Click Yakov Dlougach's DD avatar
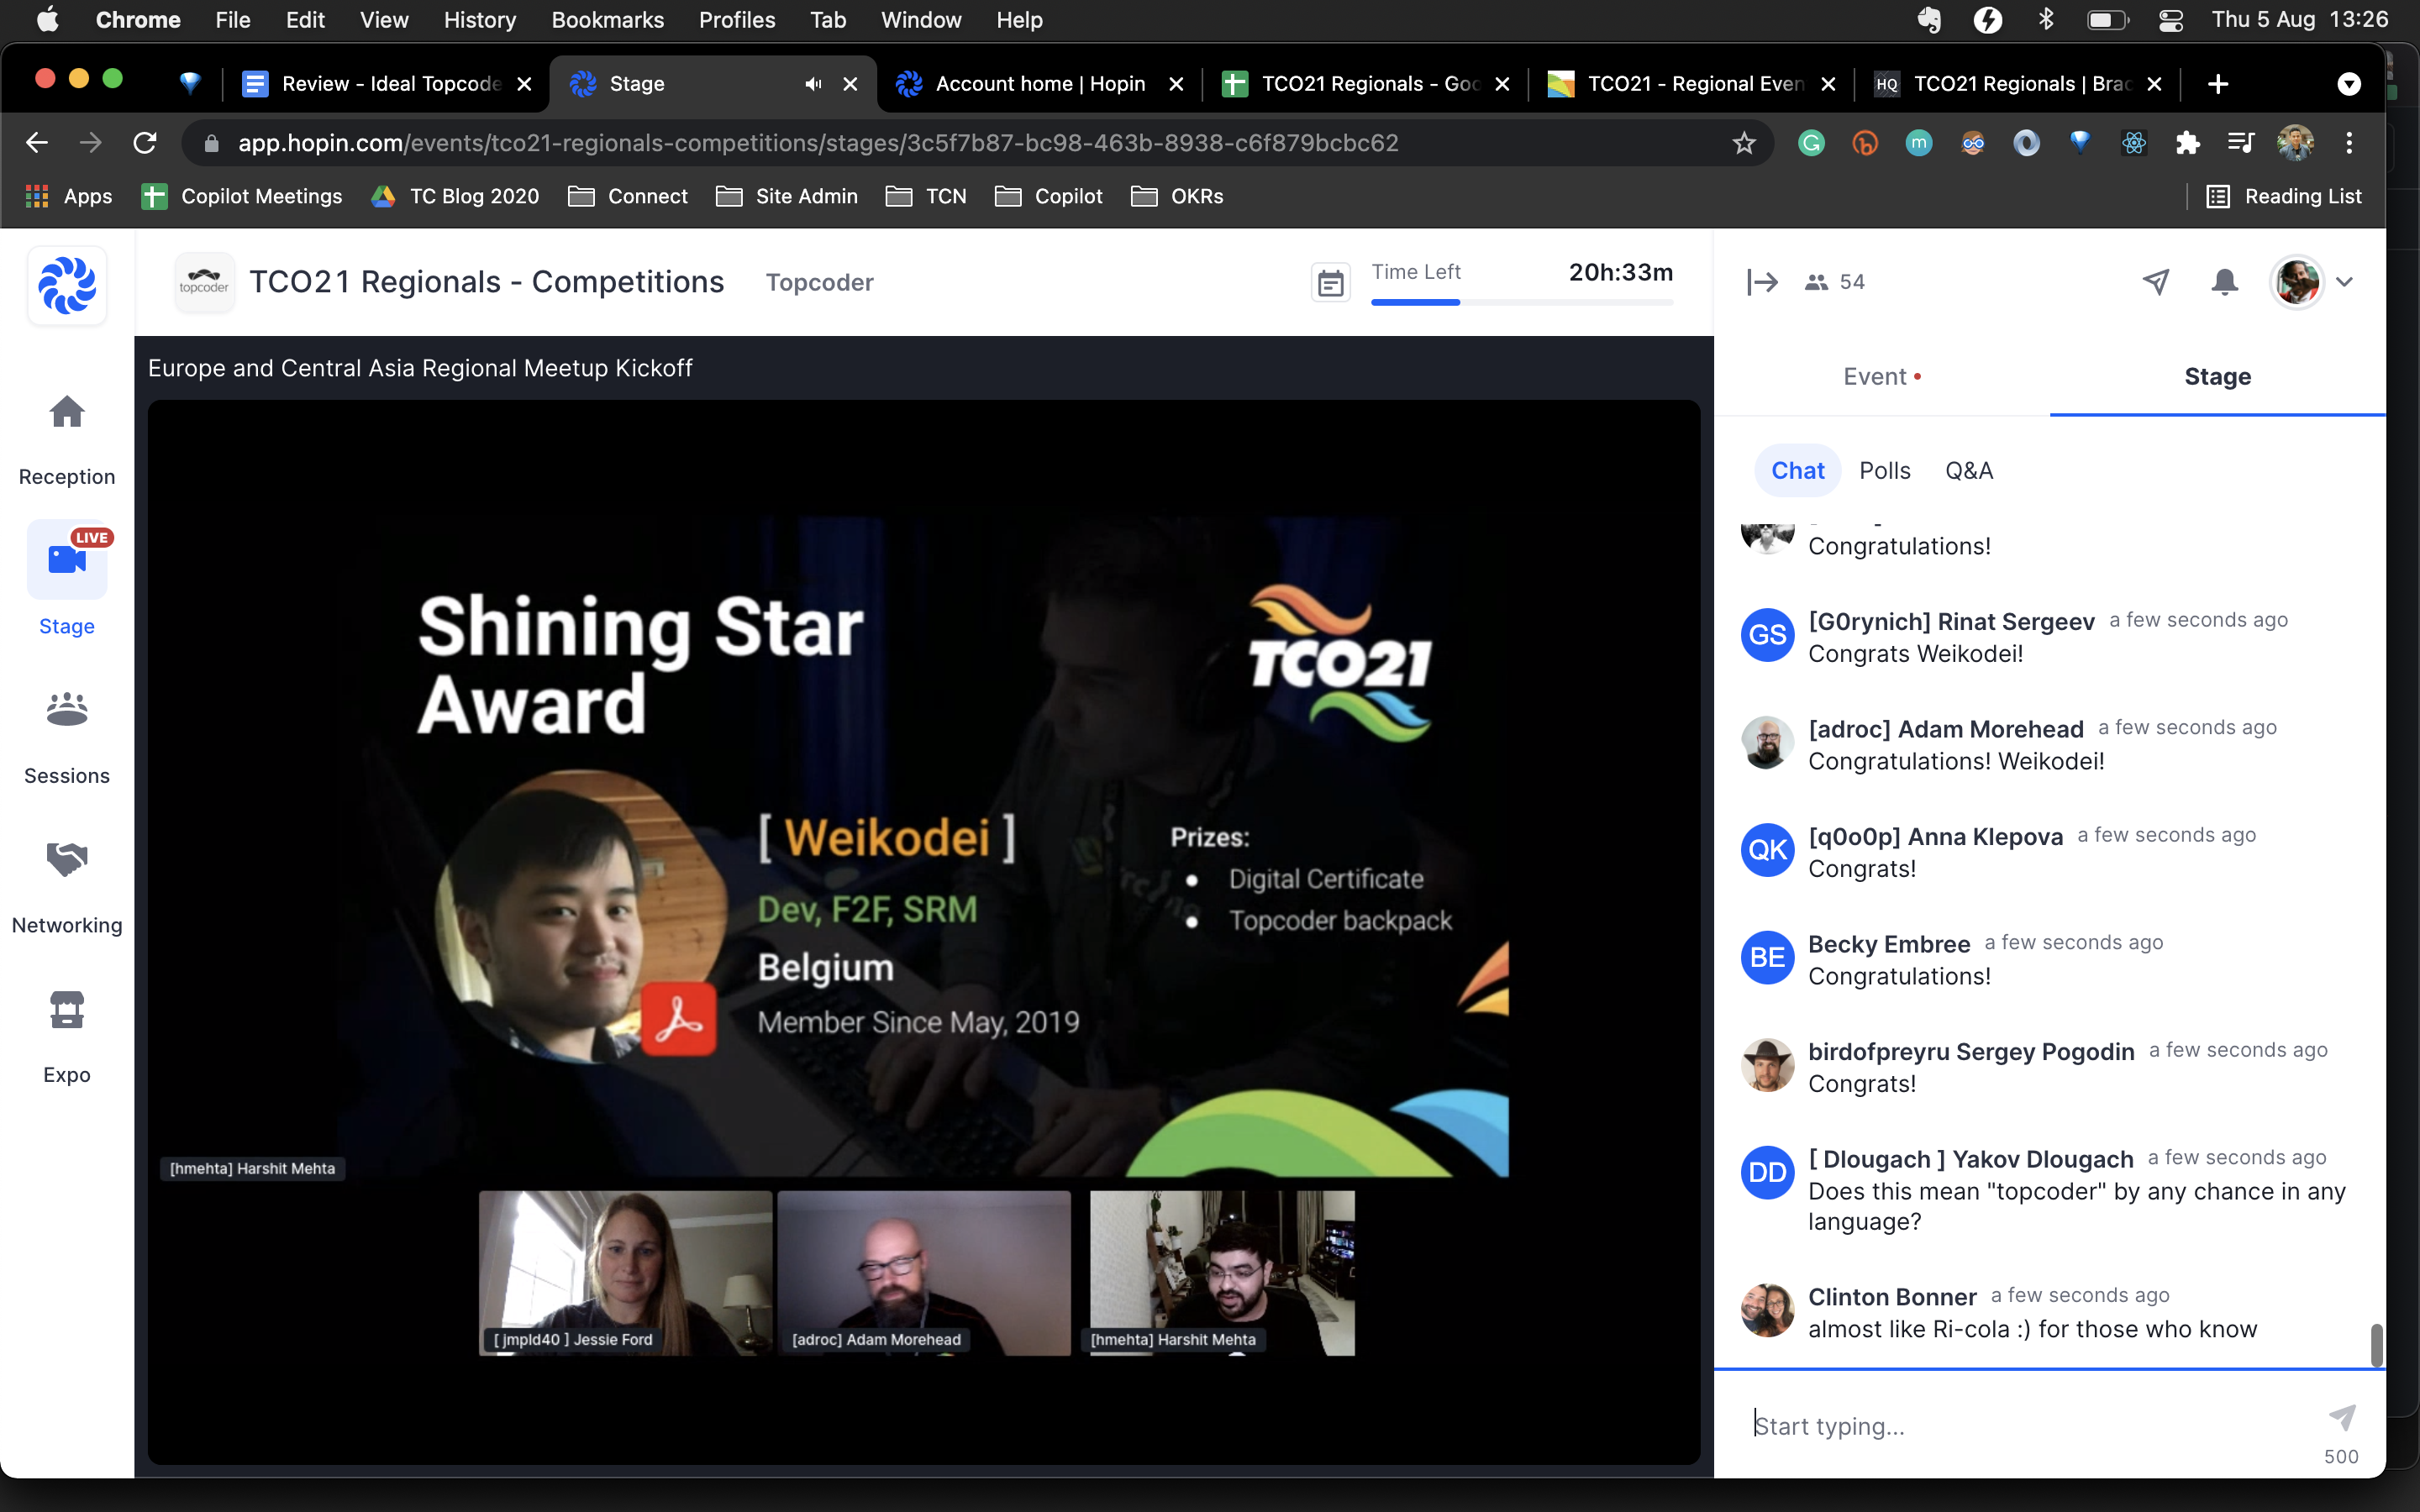Viewport: 2420px width, 1512px height. click(x=1767, y=1172)
